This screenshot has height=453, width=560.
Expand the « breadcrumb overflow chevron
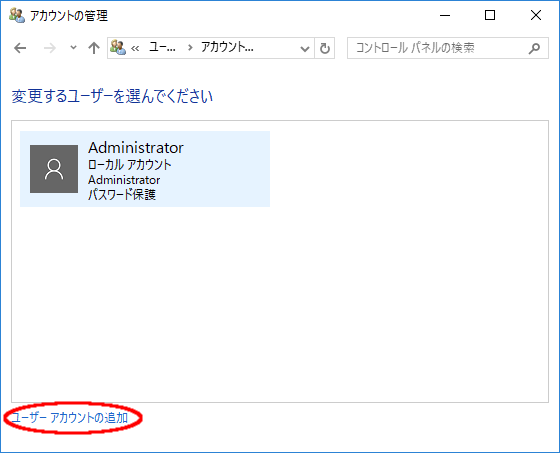tap(135, 48)
